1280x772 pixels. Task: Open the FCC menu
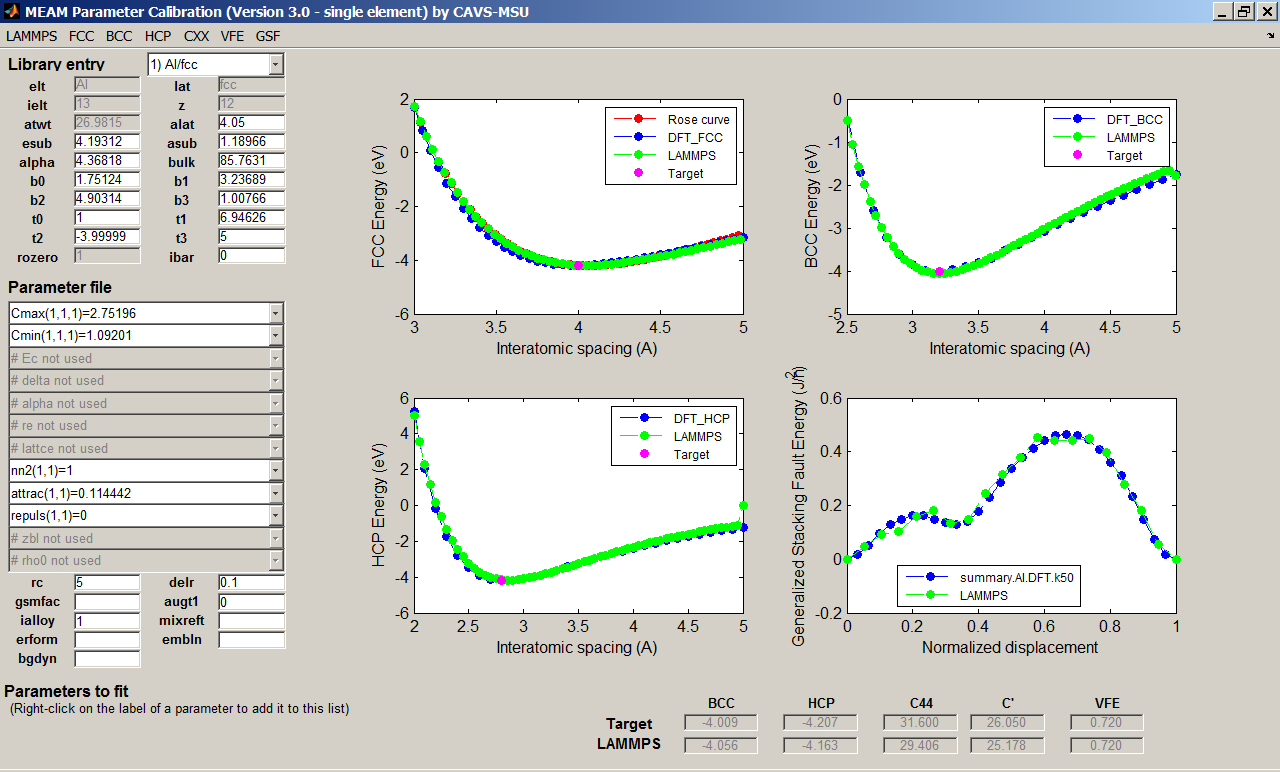82,36
